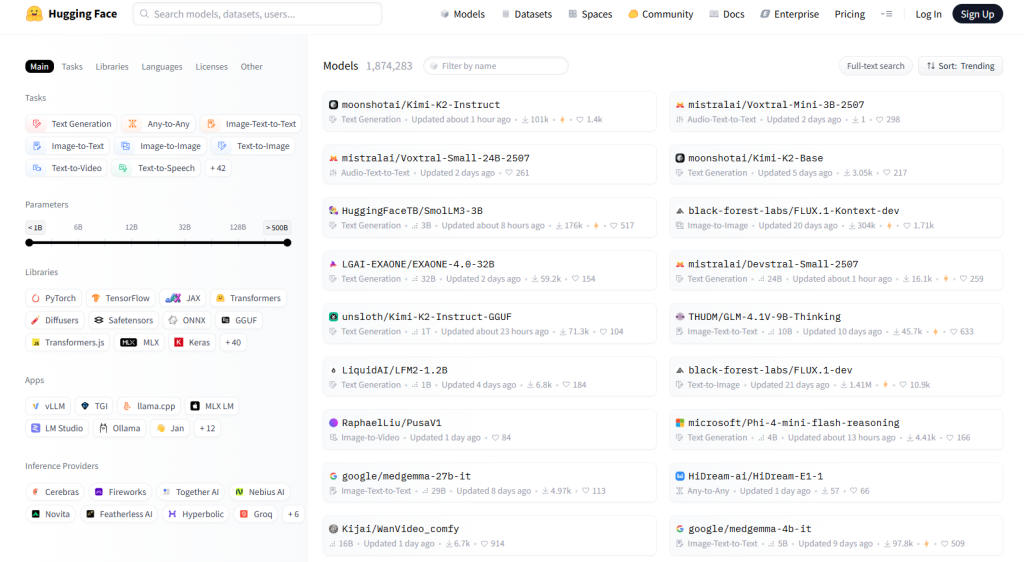Toggle the Fireworks provider filter
This screenshot has width=1024, height=562.
click(x=120, y=492)
